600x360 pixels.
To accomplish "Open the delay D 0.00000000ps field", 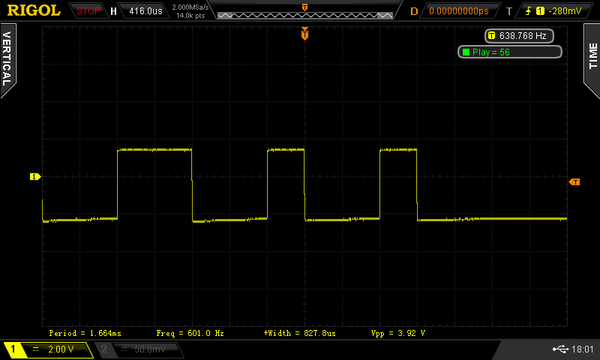I will coord(459,11).
